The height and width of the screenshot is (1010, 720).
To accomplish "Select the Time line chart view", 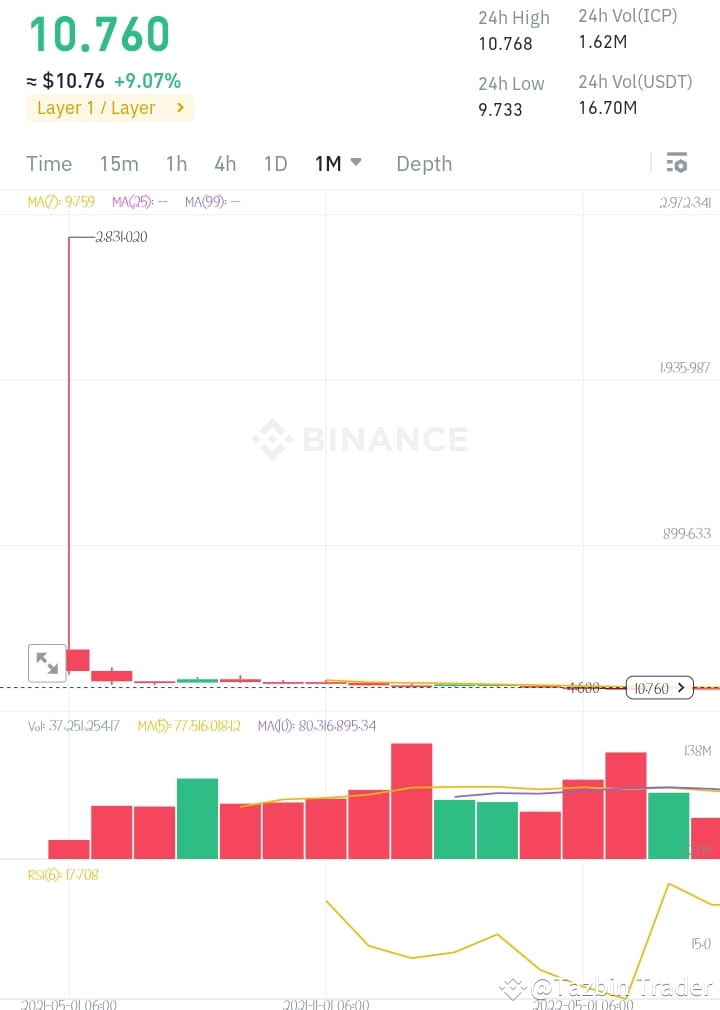I will [49, 164].
